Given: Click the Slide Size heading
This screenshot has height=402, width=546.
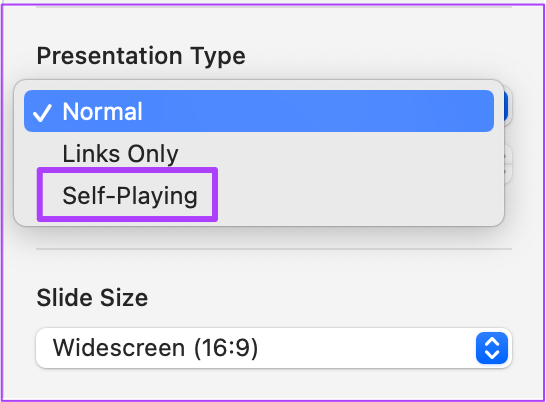Looking at the screenshot, I should (x=92, y=297).
